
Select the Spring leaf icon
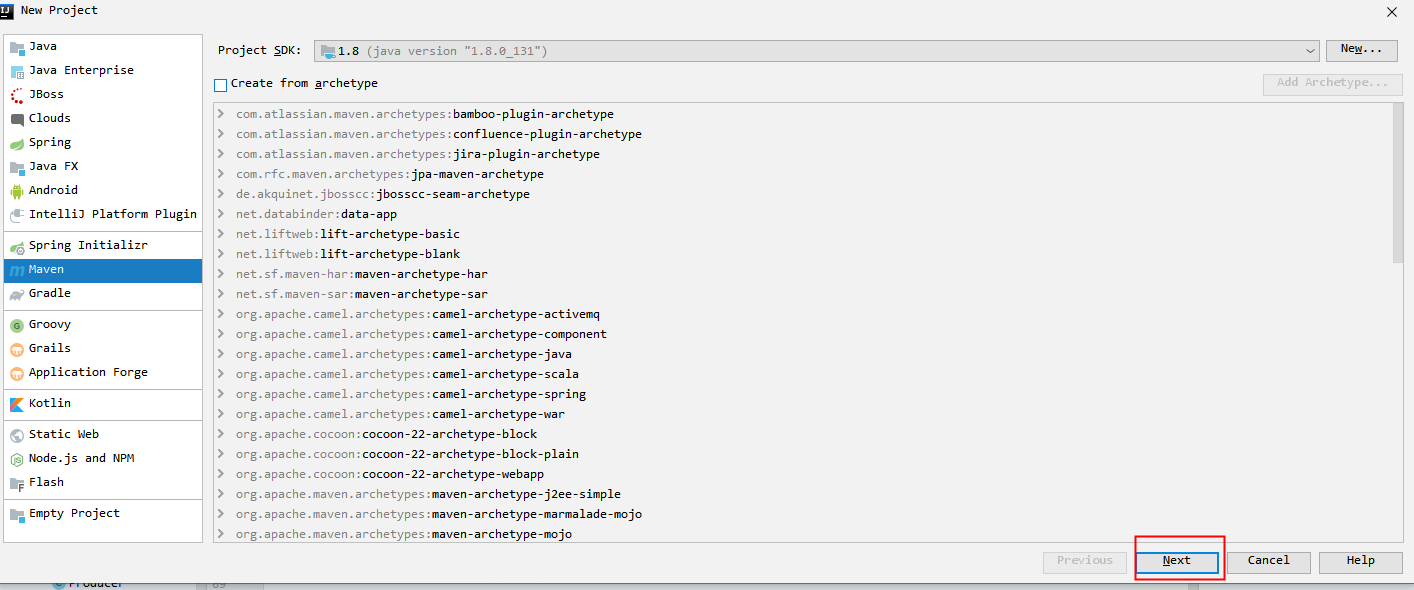17,143
